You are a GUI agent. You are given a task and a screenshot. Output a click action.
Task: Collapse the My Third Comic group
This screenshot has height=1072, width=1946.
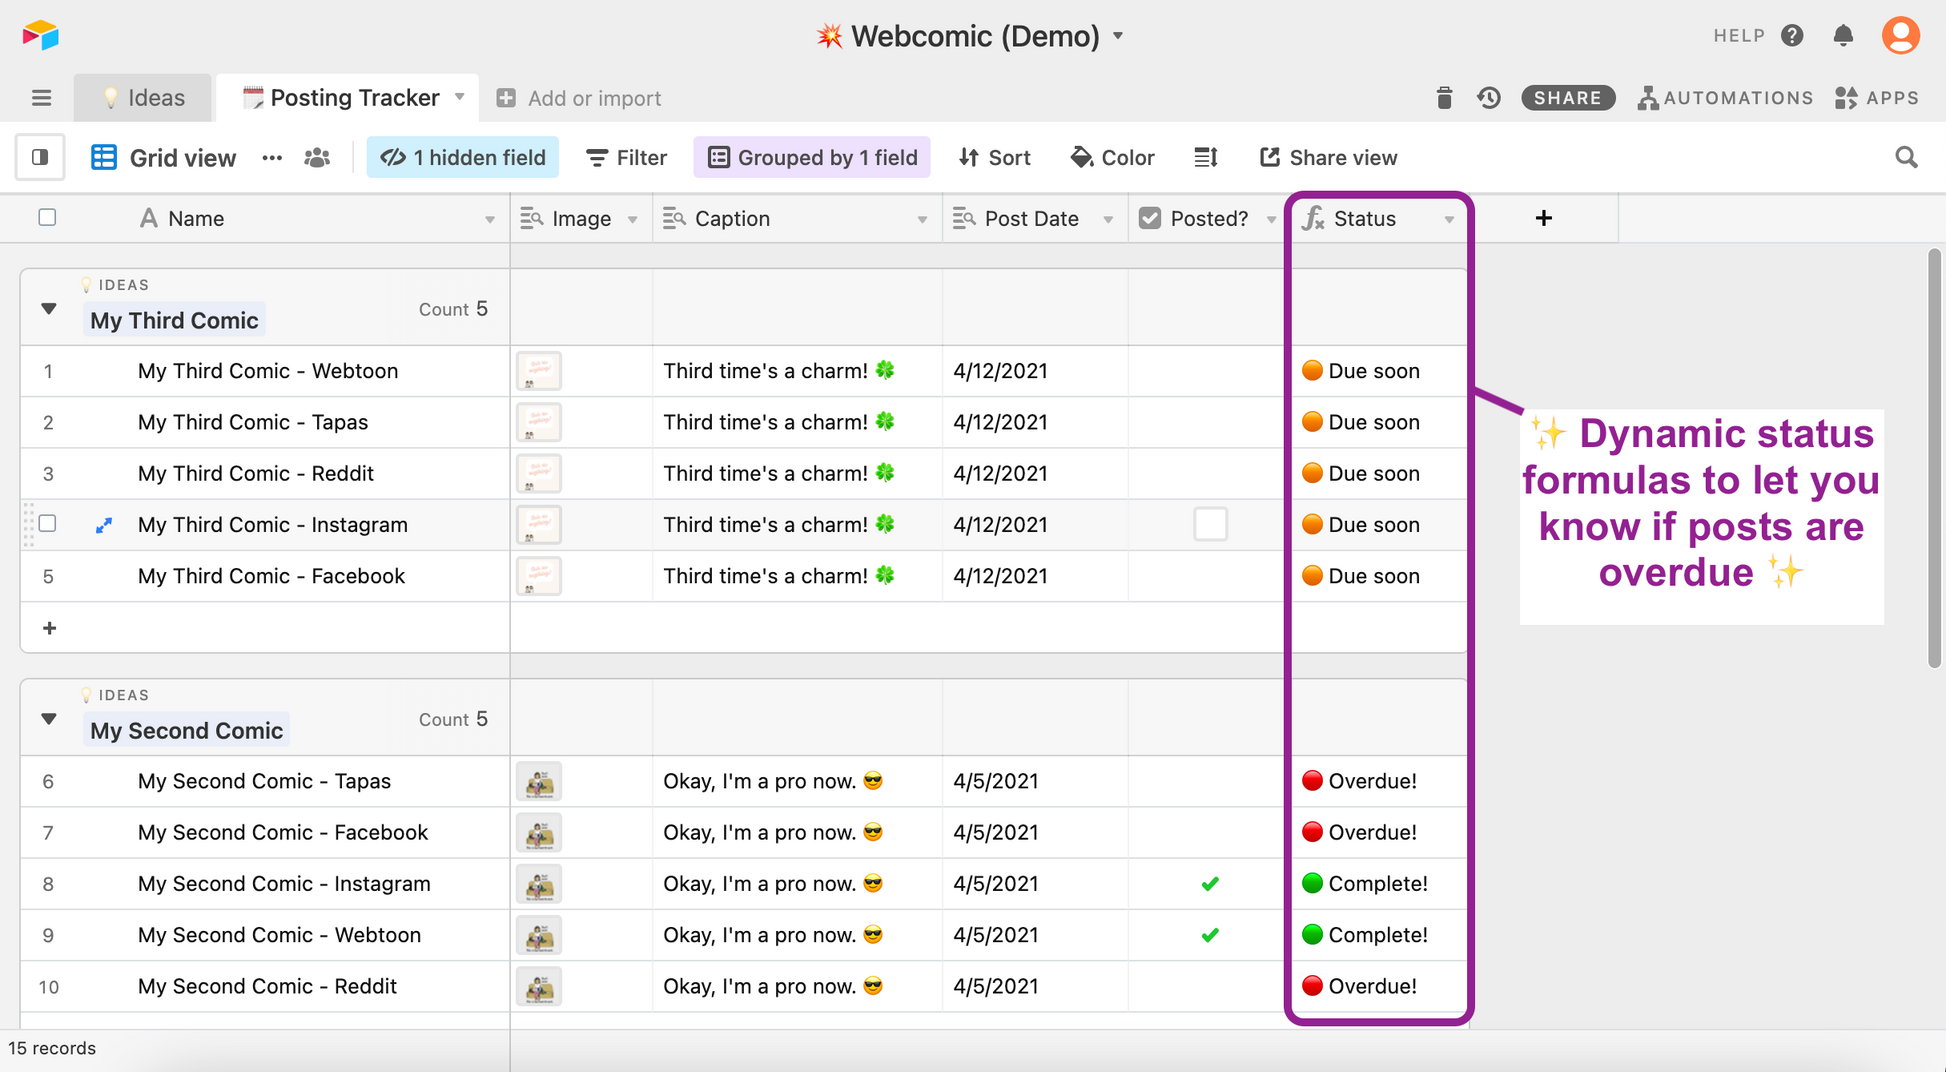click(x=49, y=309)
